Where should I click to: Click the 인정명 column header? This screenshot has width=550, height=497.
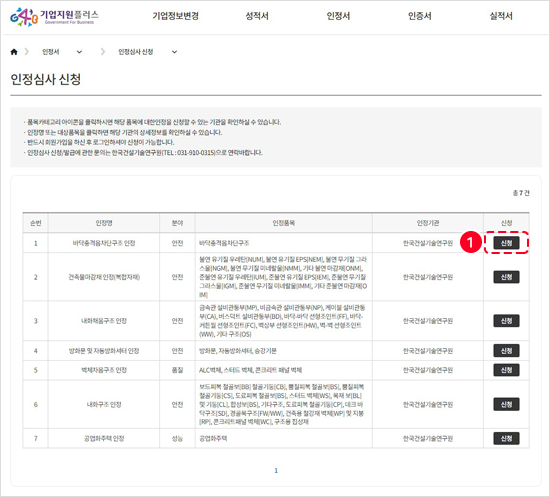[x=104, y=223]
